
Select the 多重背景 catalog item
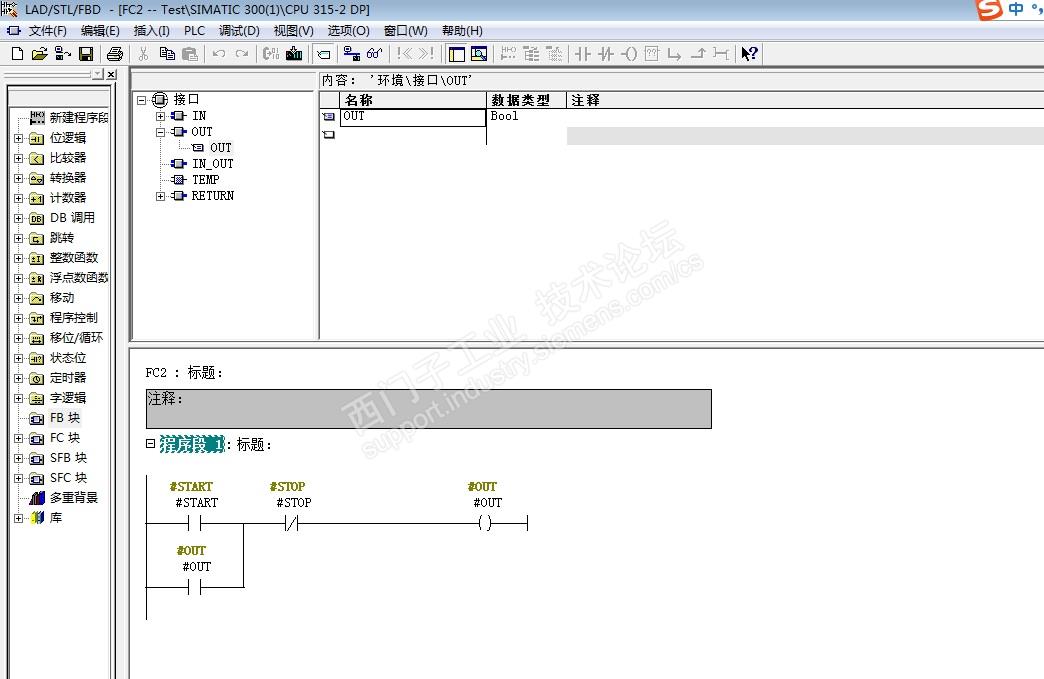pyautogui.click(x=73, y=497)
